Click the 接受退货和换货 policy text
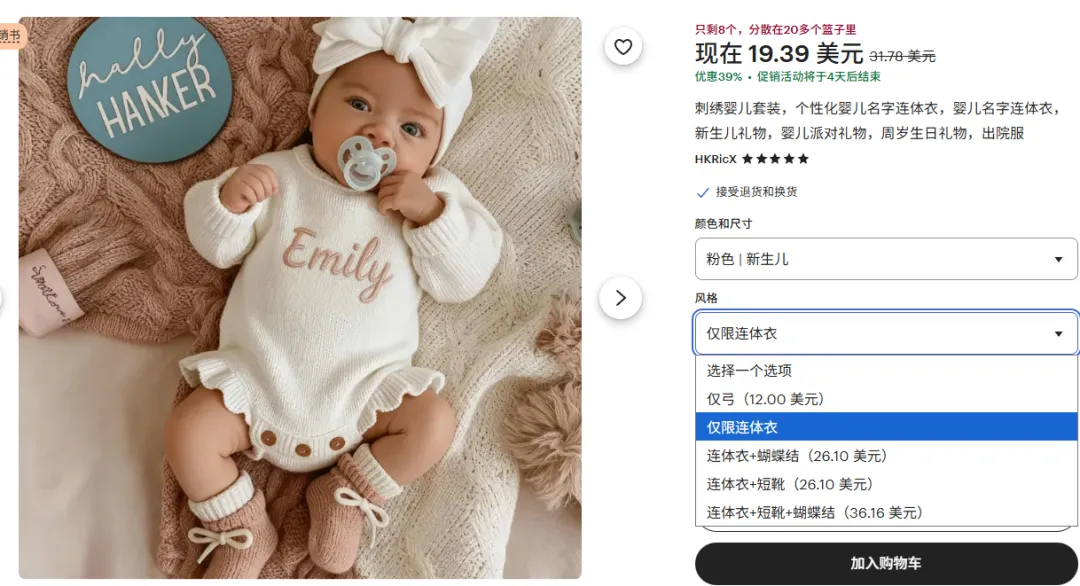Image resolution: width=1080 pixels, height=586 pixels. (756, 192)
